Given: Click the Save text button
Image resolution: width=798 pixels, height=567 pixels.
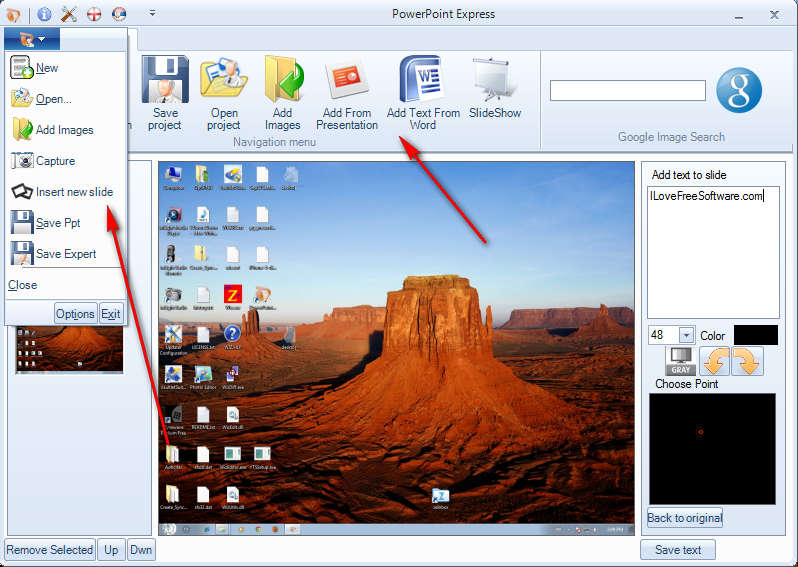Looking at the screenshot, I should (678, 550).
